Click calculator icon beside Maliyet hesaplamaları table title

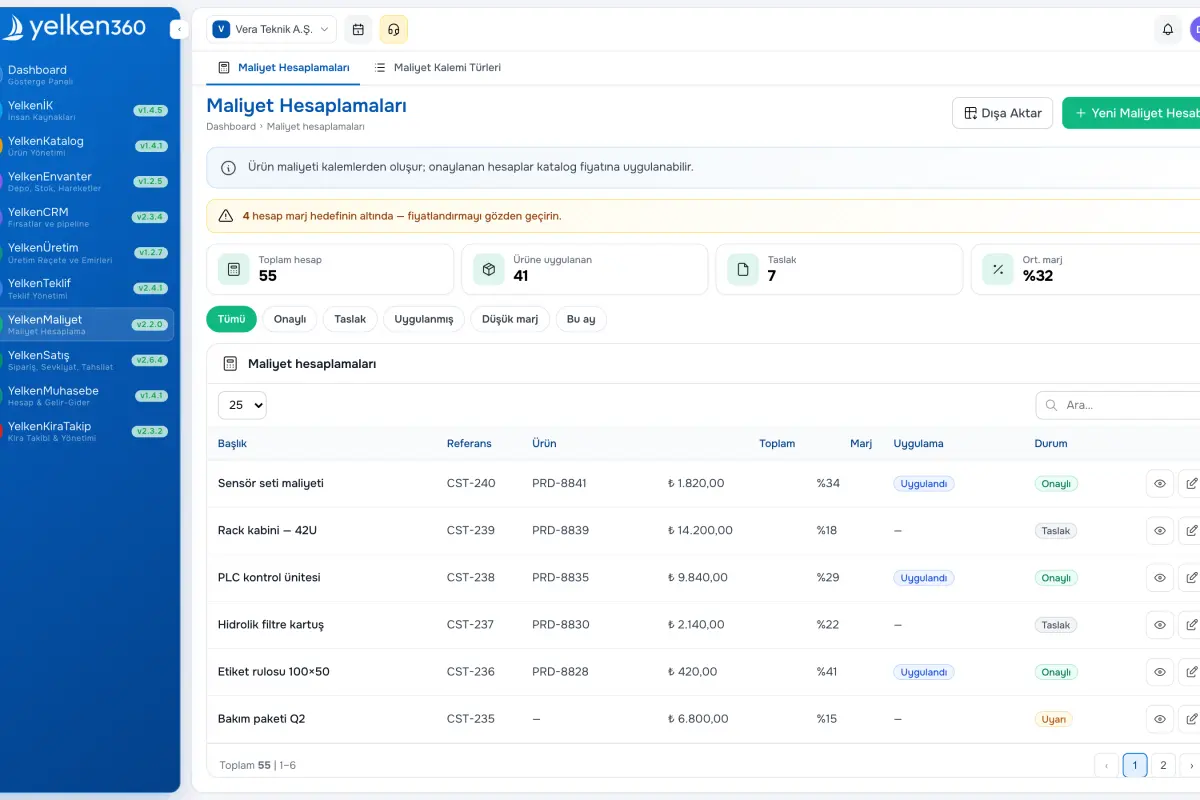pos(230,364)
